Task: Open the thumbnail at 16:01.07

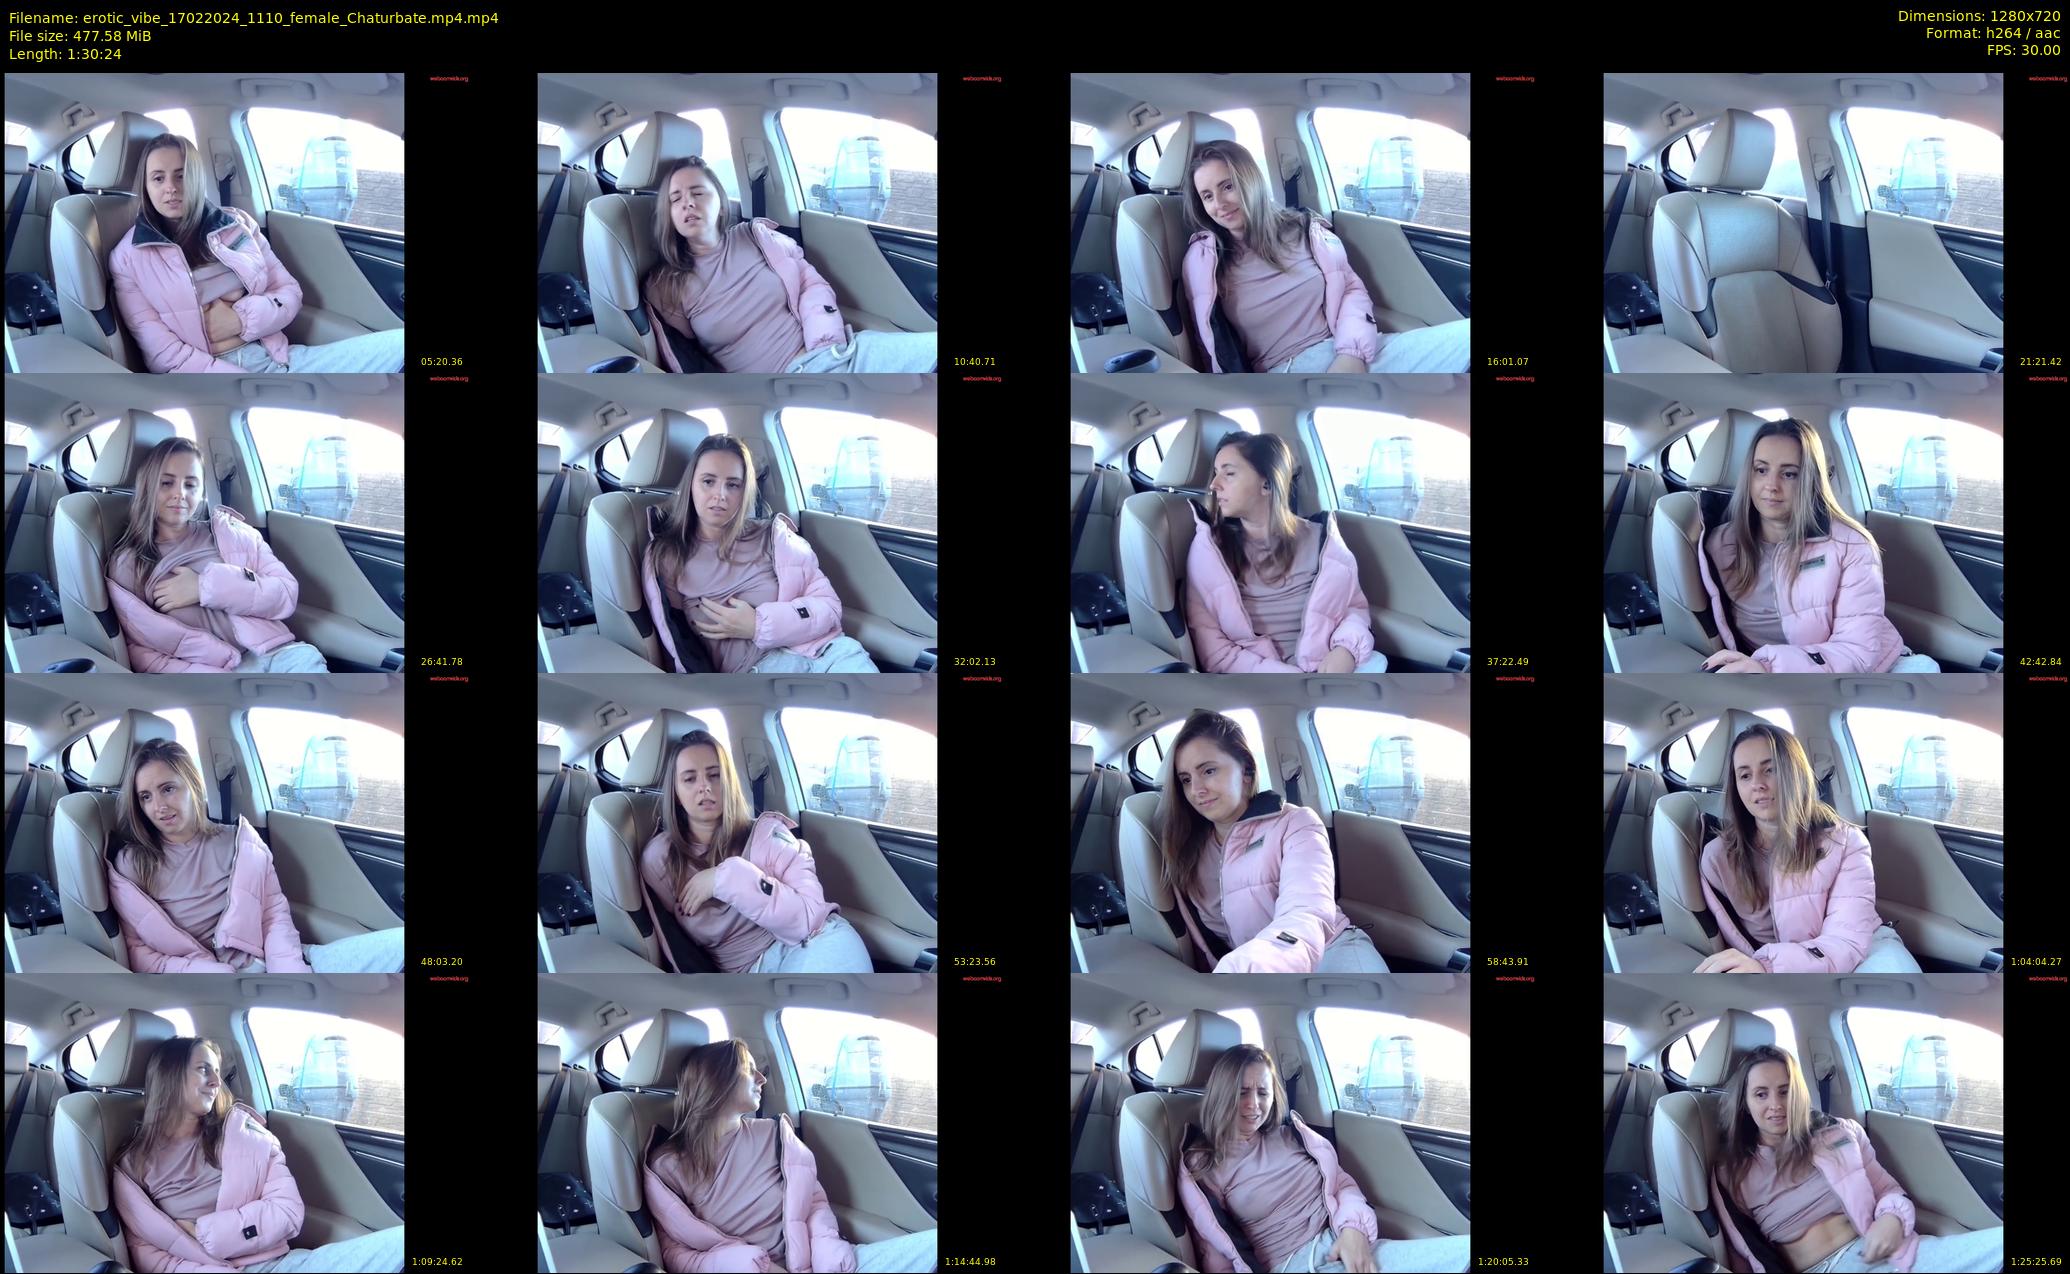Action: 1270,223
